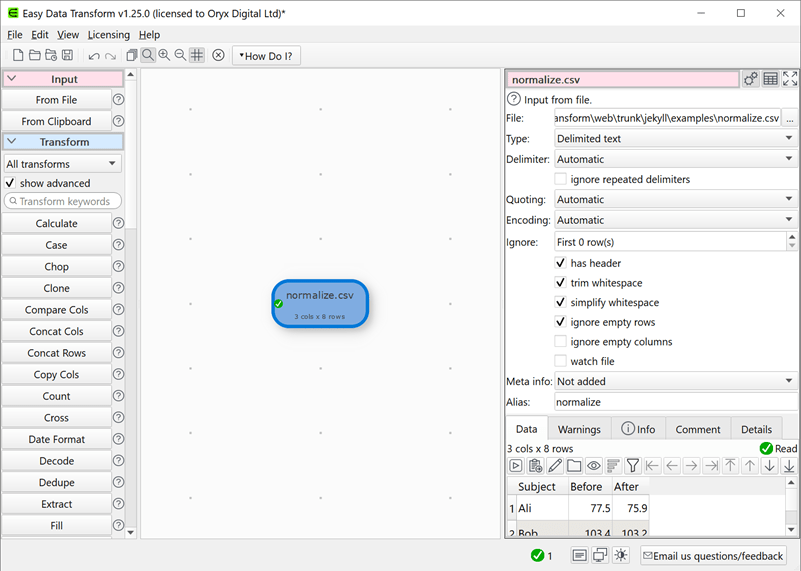Screen dimensions: 801x571
Task: Save using the floppy disk icon
Action: [x=67, y=55]
